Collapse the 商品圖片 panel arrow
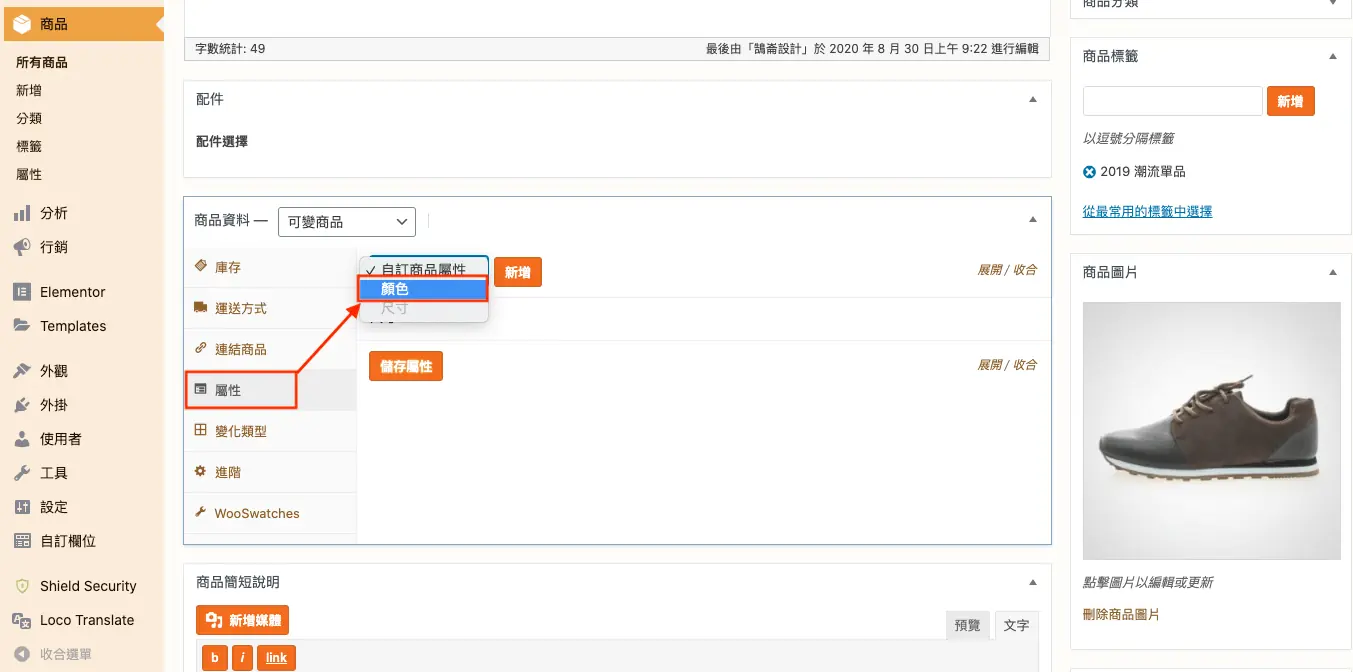1353x672 pixels. pyautogui.click(x=1332, y=272)
